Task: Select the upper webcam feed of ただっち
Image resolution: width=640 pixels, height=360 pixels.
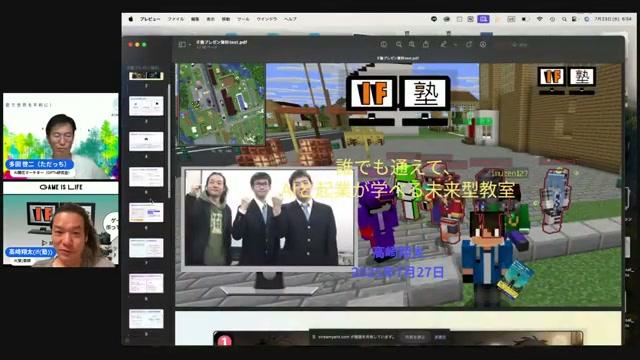Action: [61, 136]
